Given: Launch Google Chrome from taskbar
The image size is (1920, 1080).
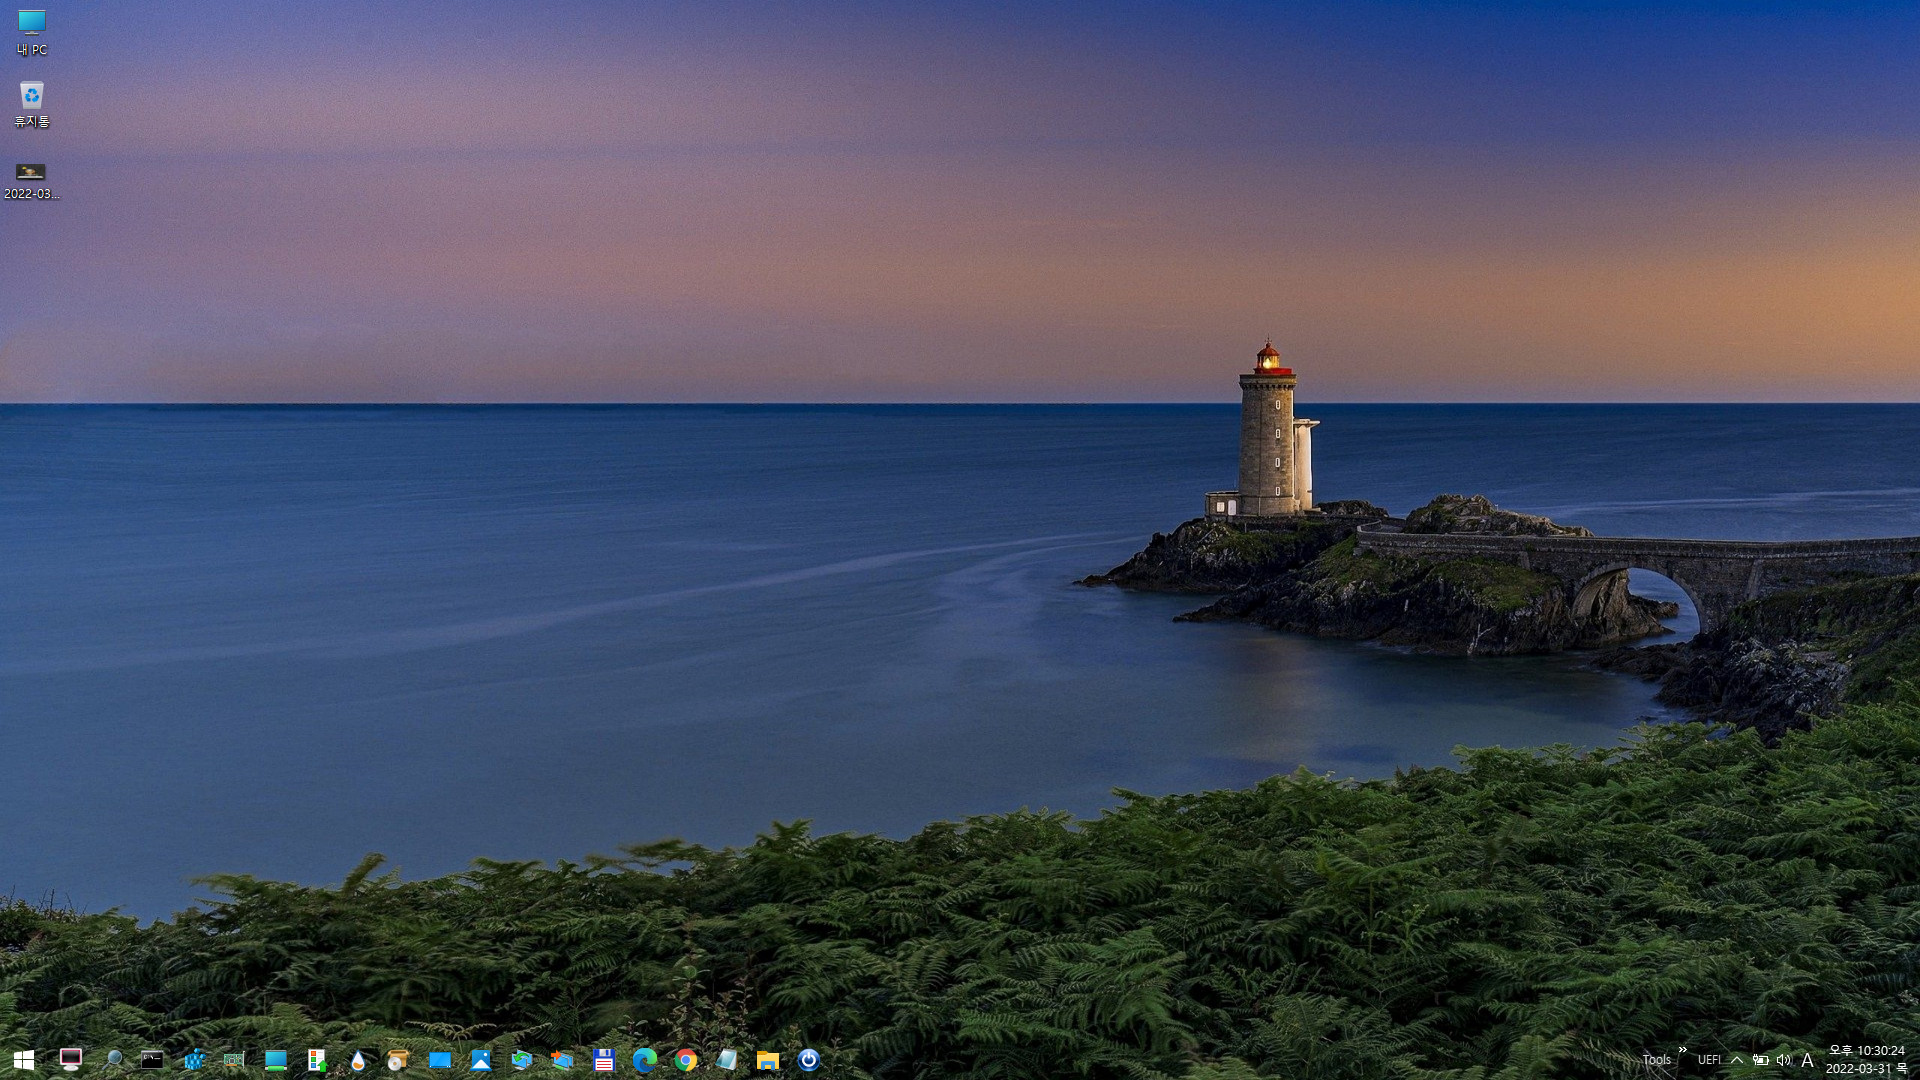Looking at the screenshot, I should point(686,1060).
